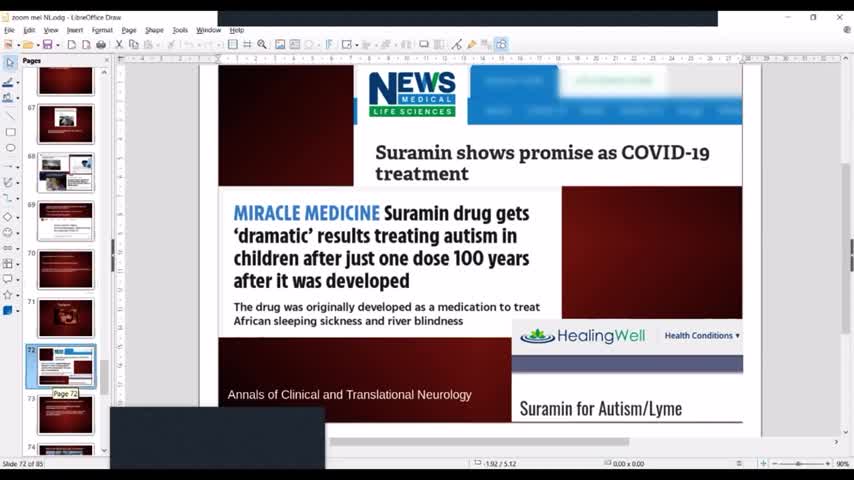Pick the Flowchart shapes tool
Image resolution: width=854 pixels, height=480 pixels.
(x=8, y=264)
